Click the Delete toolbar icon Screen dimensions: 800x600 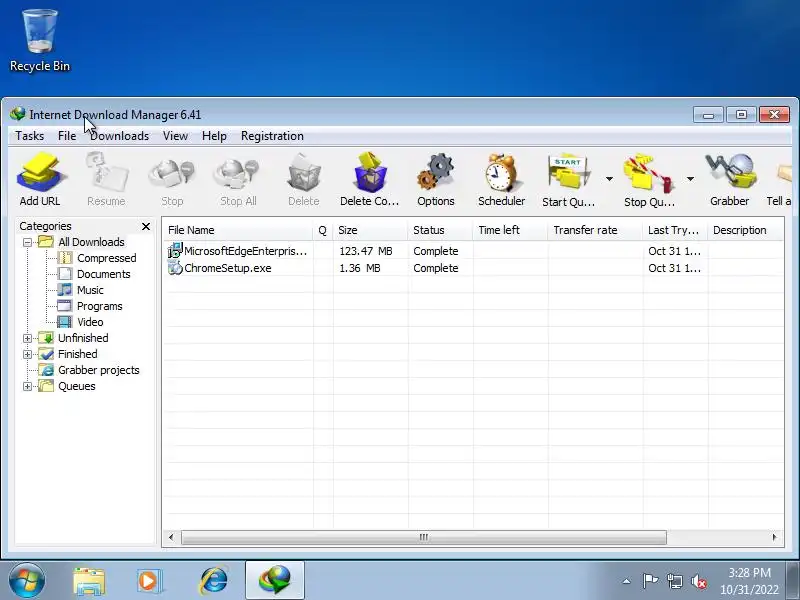[304, 173]
